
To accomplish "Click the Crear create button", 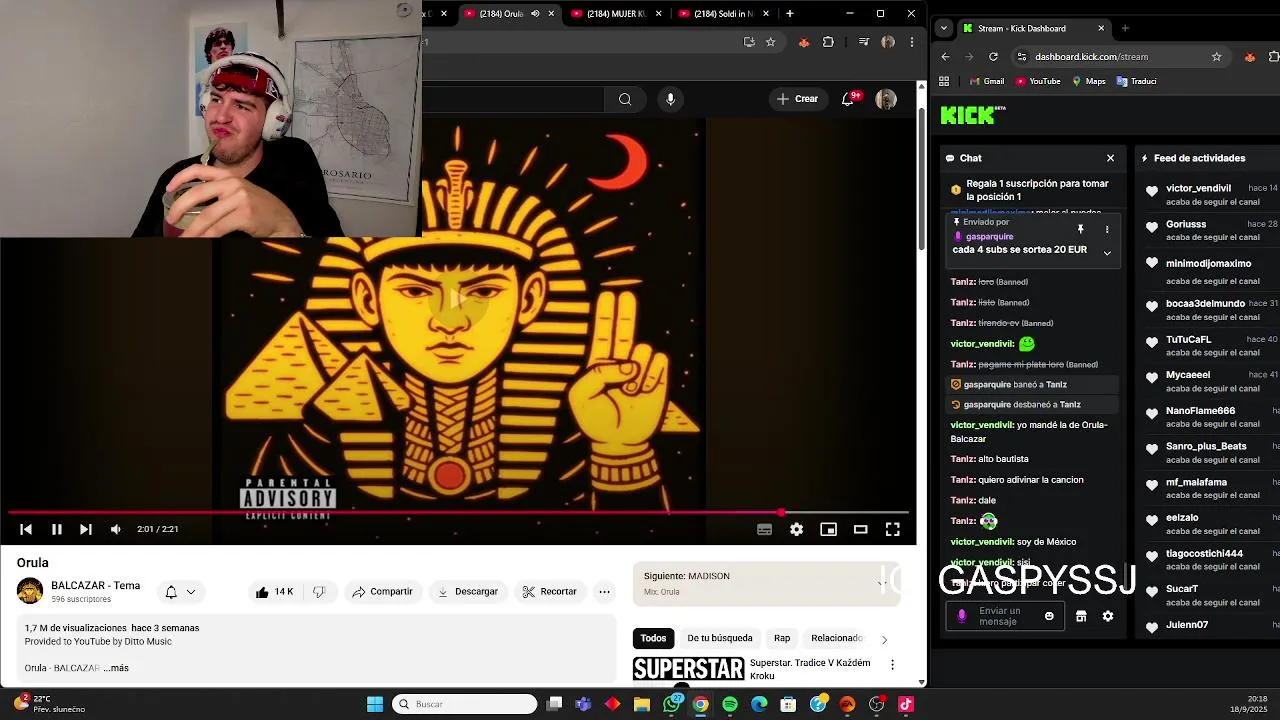I will (x=797, y=99).
